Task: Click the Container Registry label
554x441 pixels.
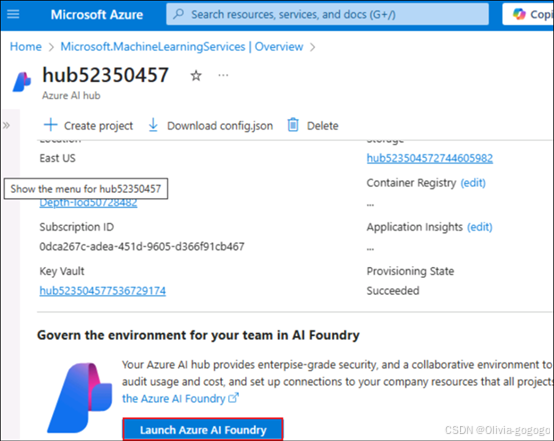Action: pyautogui.click(x=411, y=183)
